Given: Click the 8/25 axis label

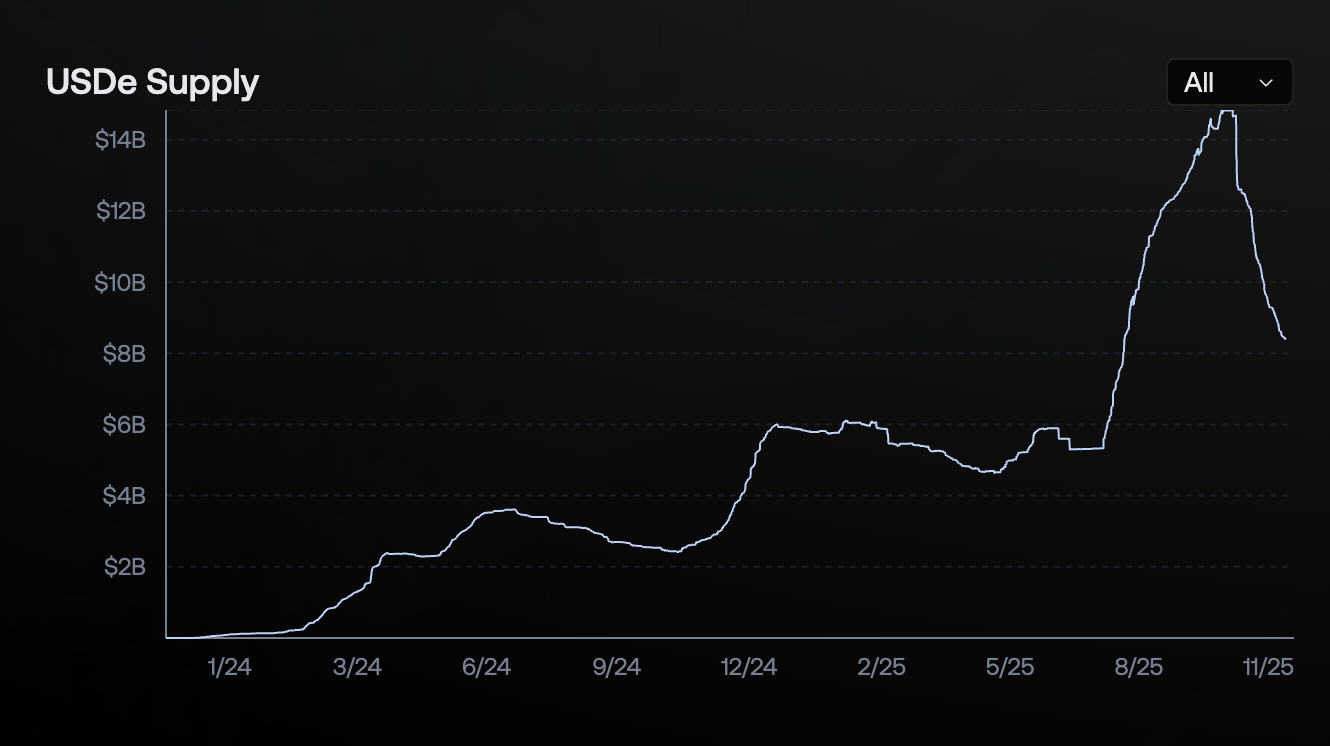Looking at the screenshot, I should coord(1140,666).
